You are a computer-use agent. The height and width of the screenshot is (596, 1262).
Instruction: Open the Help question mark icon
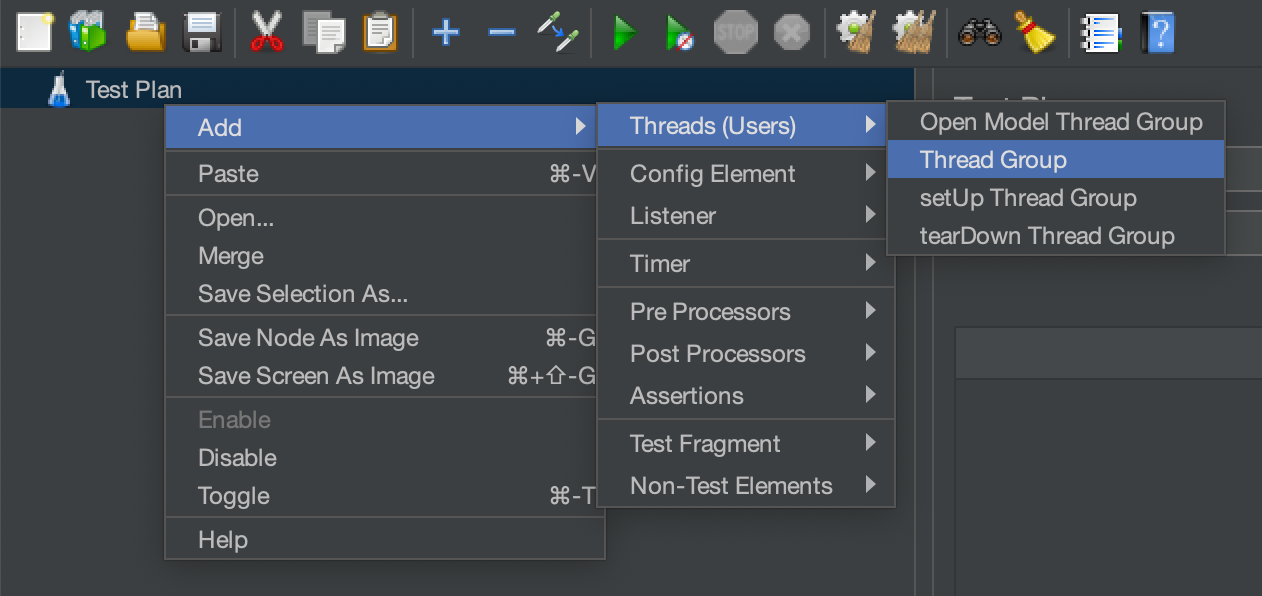tap(1157, 33)
